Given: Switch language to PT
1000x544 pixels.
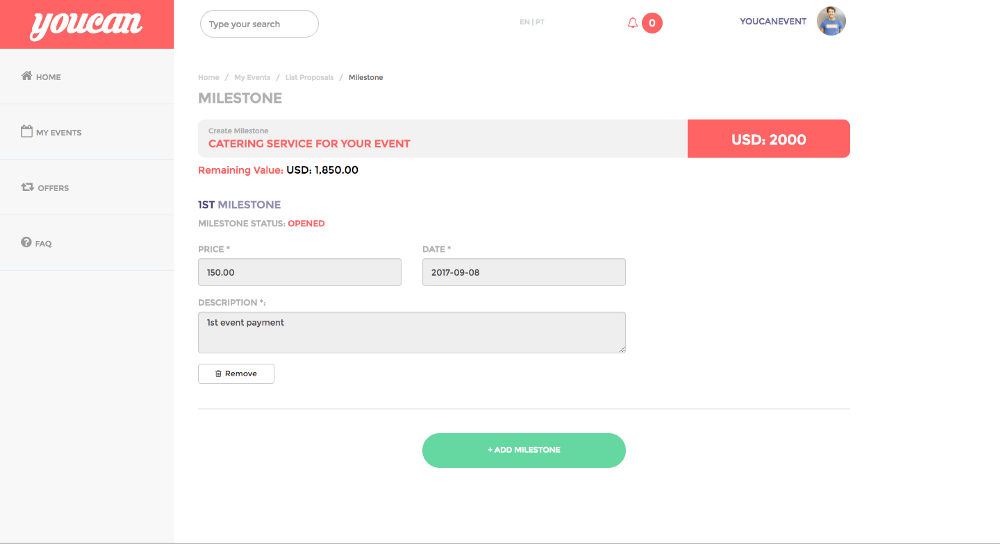Looking at the screenshot, I should (x=540, y=22).
